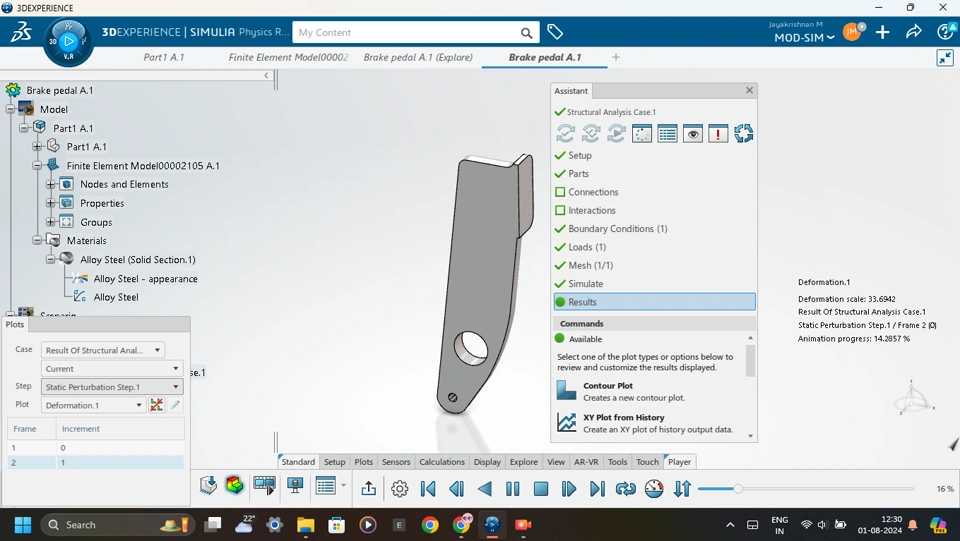Click the search magnifier icon
Viewport: 960px width, 541px height.
[x=527, y=33]
